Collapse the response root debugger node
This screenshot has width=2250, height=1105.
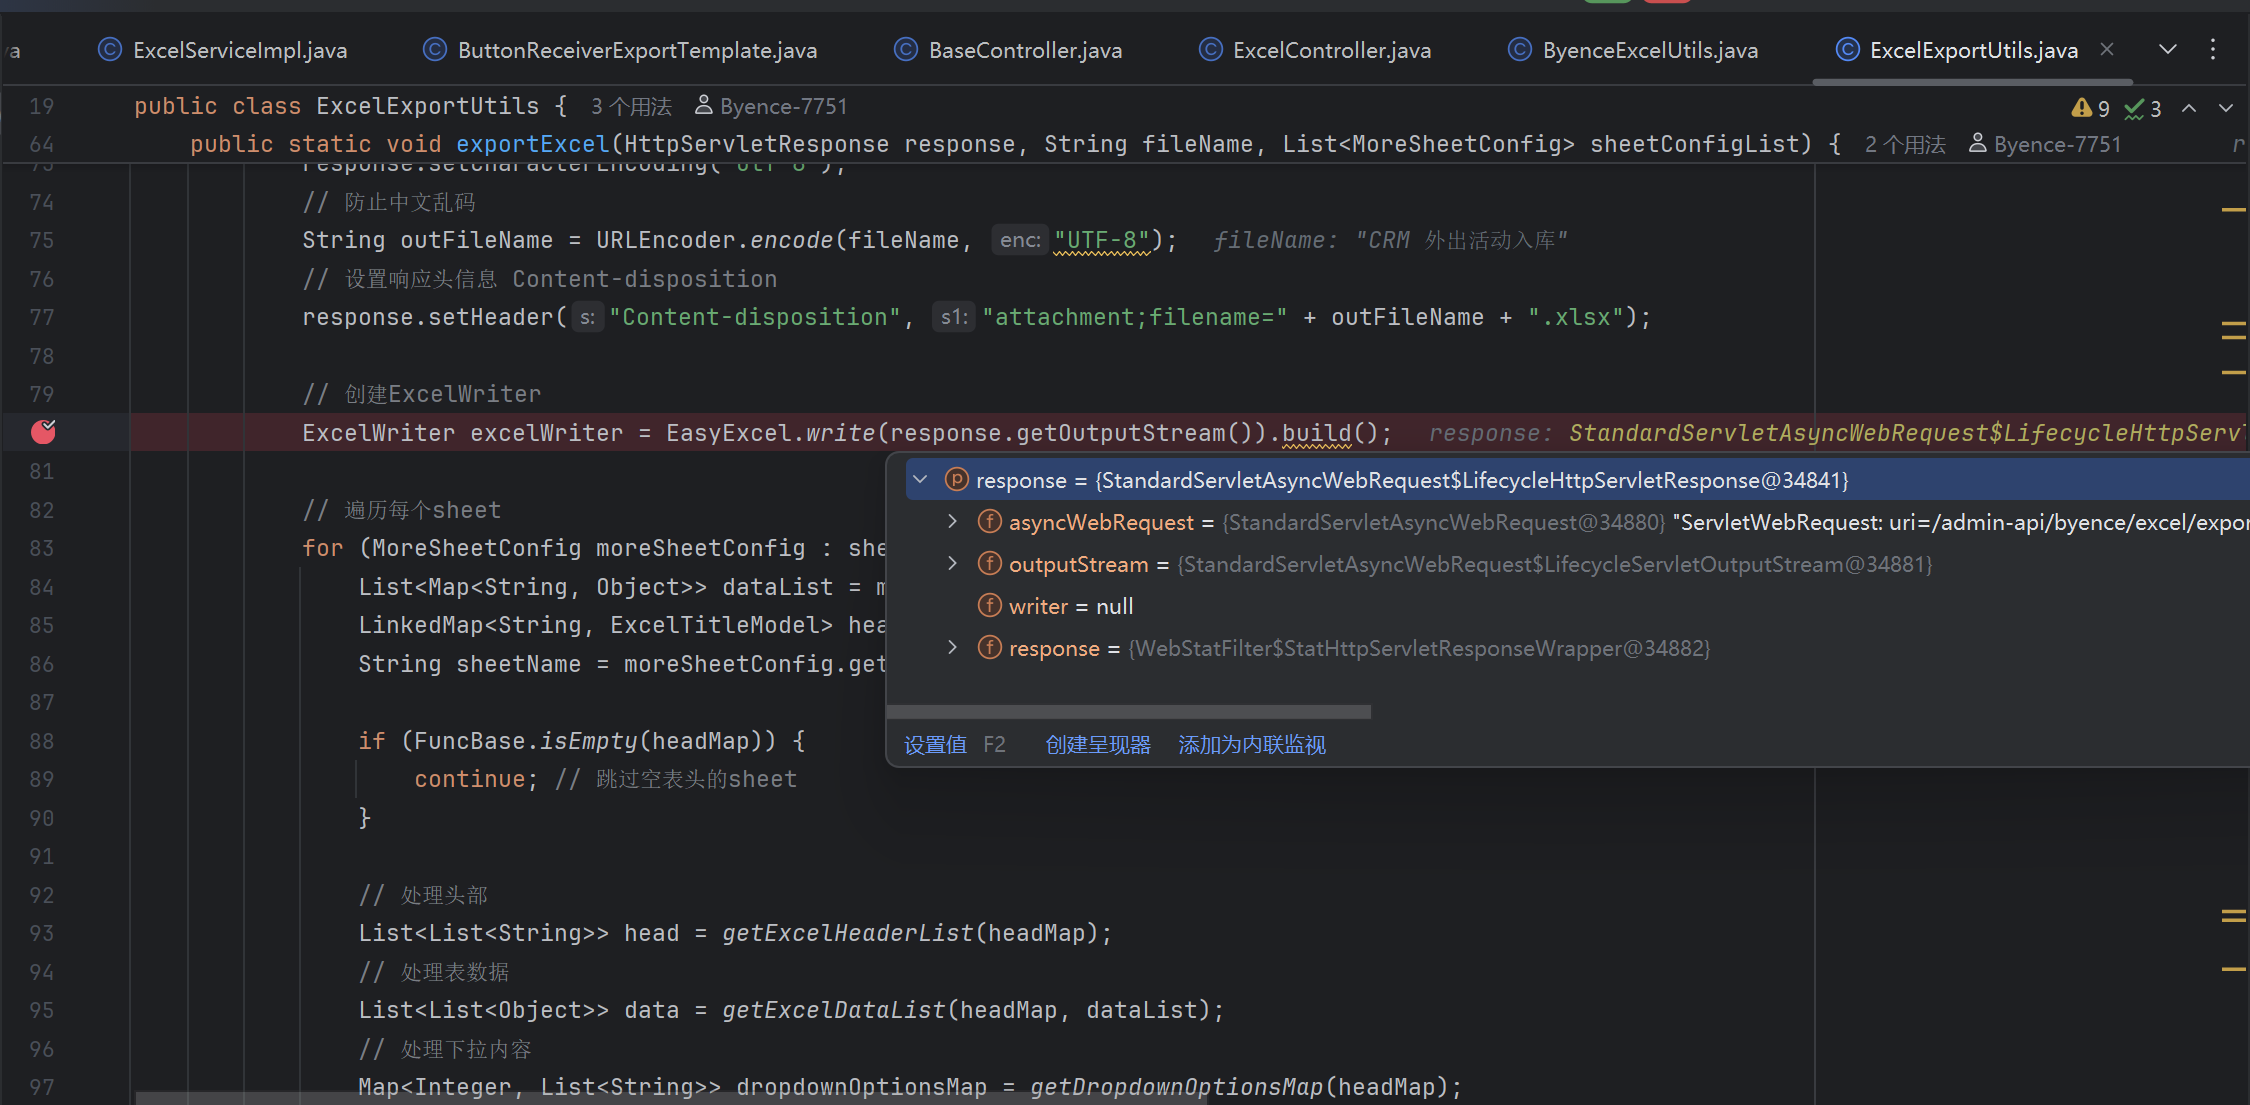pos(920,480)
